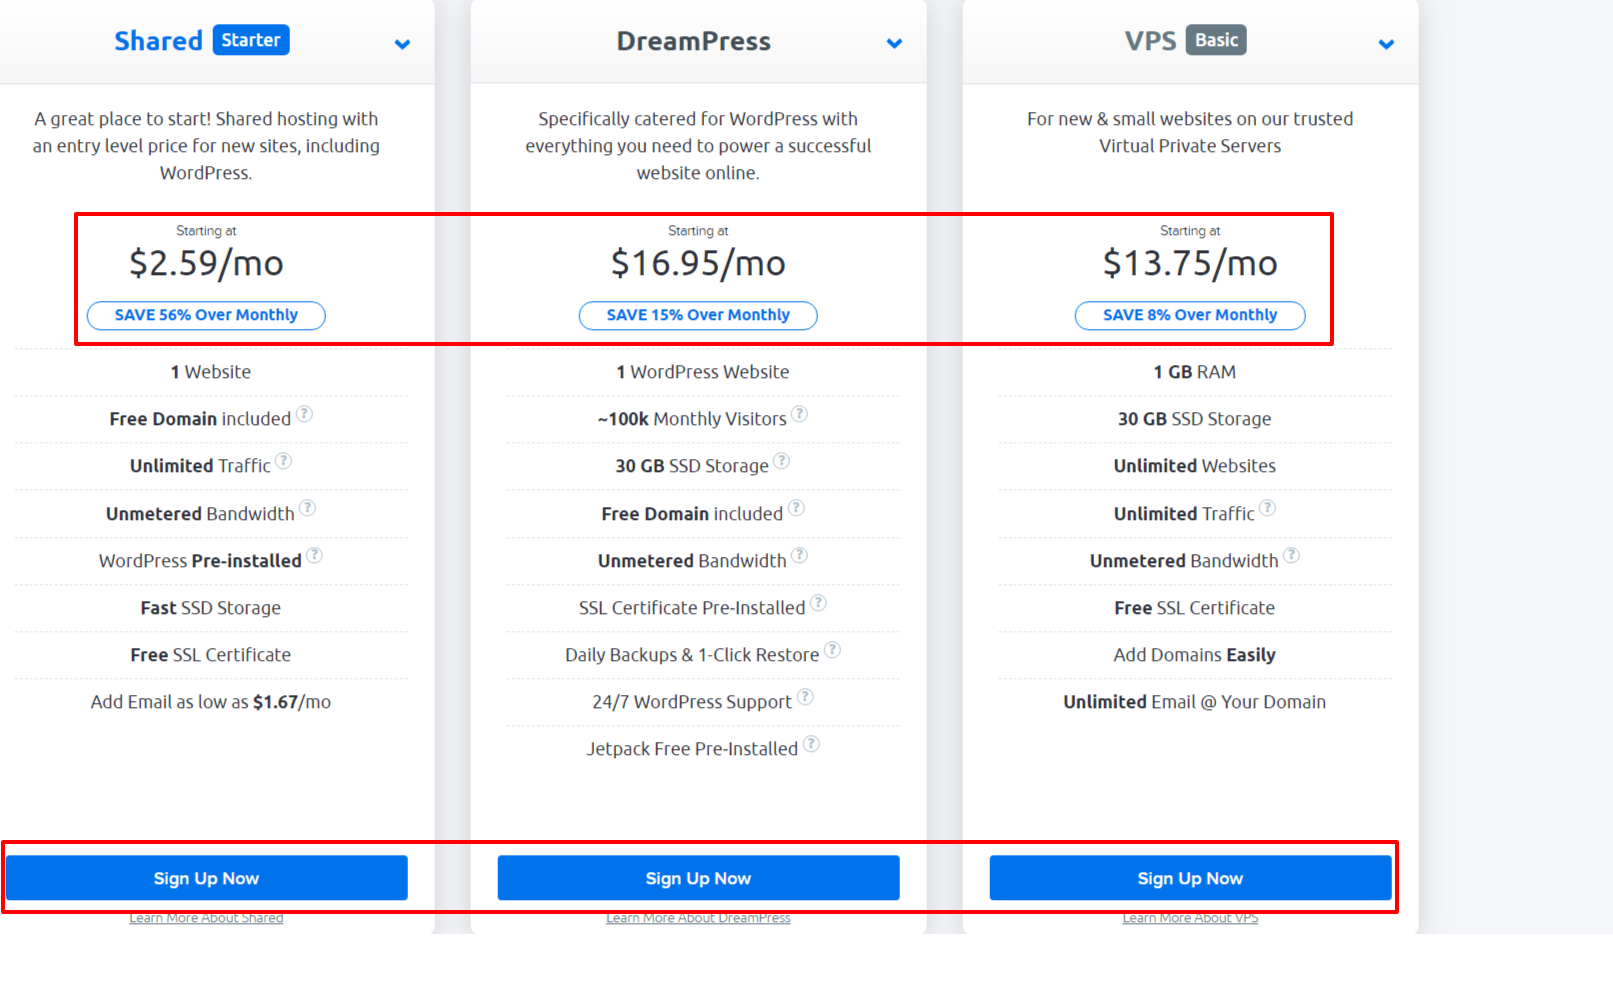Screen dimensions: 1613x1007
Task: Click the '1 Website' feature text
Action: coord(211,372)
